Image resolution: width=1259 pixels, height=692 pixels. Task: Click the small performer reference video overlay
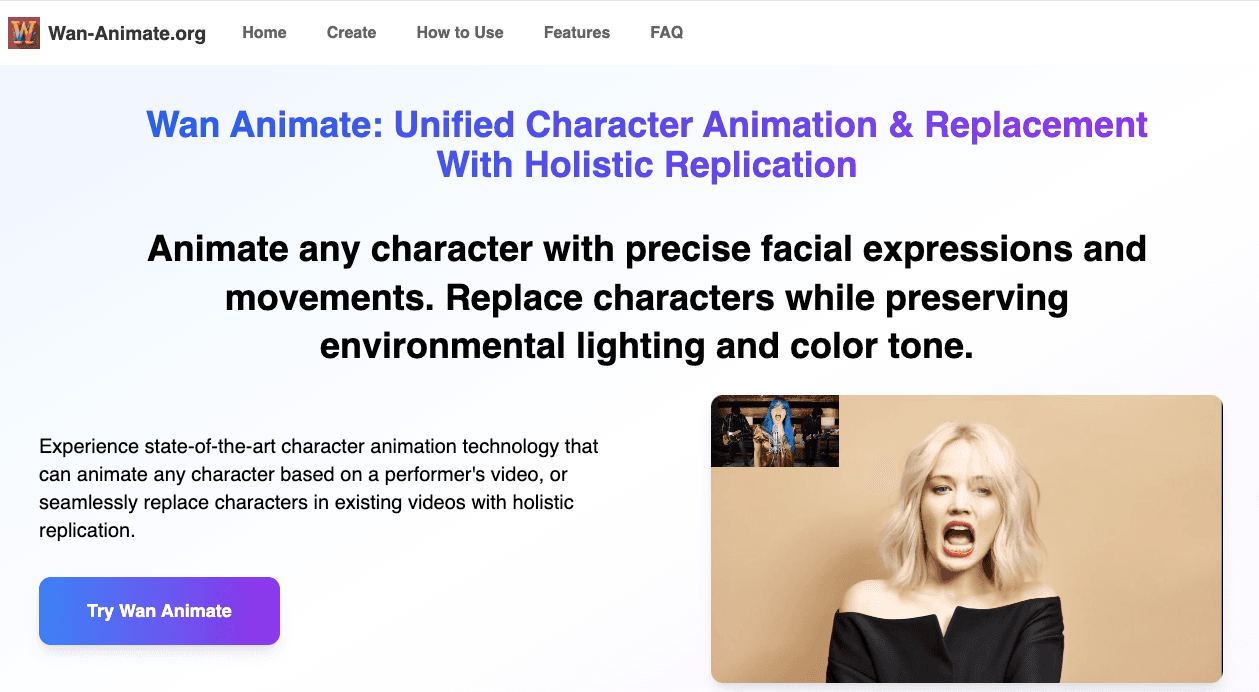775,431
